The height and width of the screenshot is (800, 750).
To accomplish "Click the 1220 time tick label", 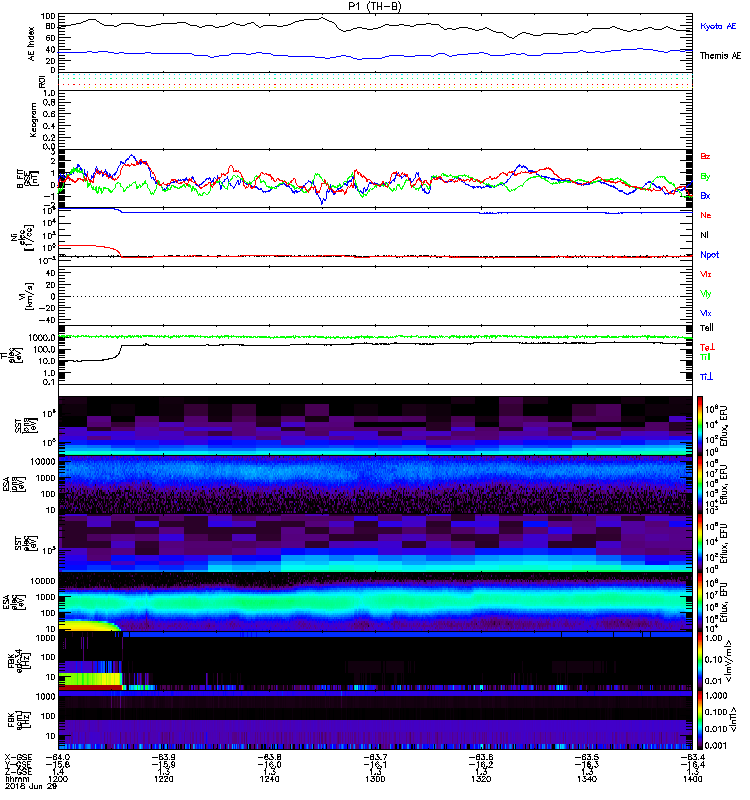I will point(163,779).
